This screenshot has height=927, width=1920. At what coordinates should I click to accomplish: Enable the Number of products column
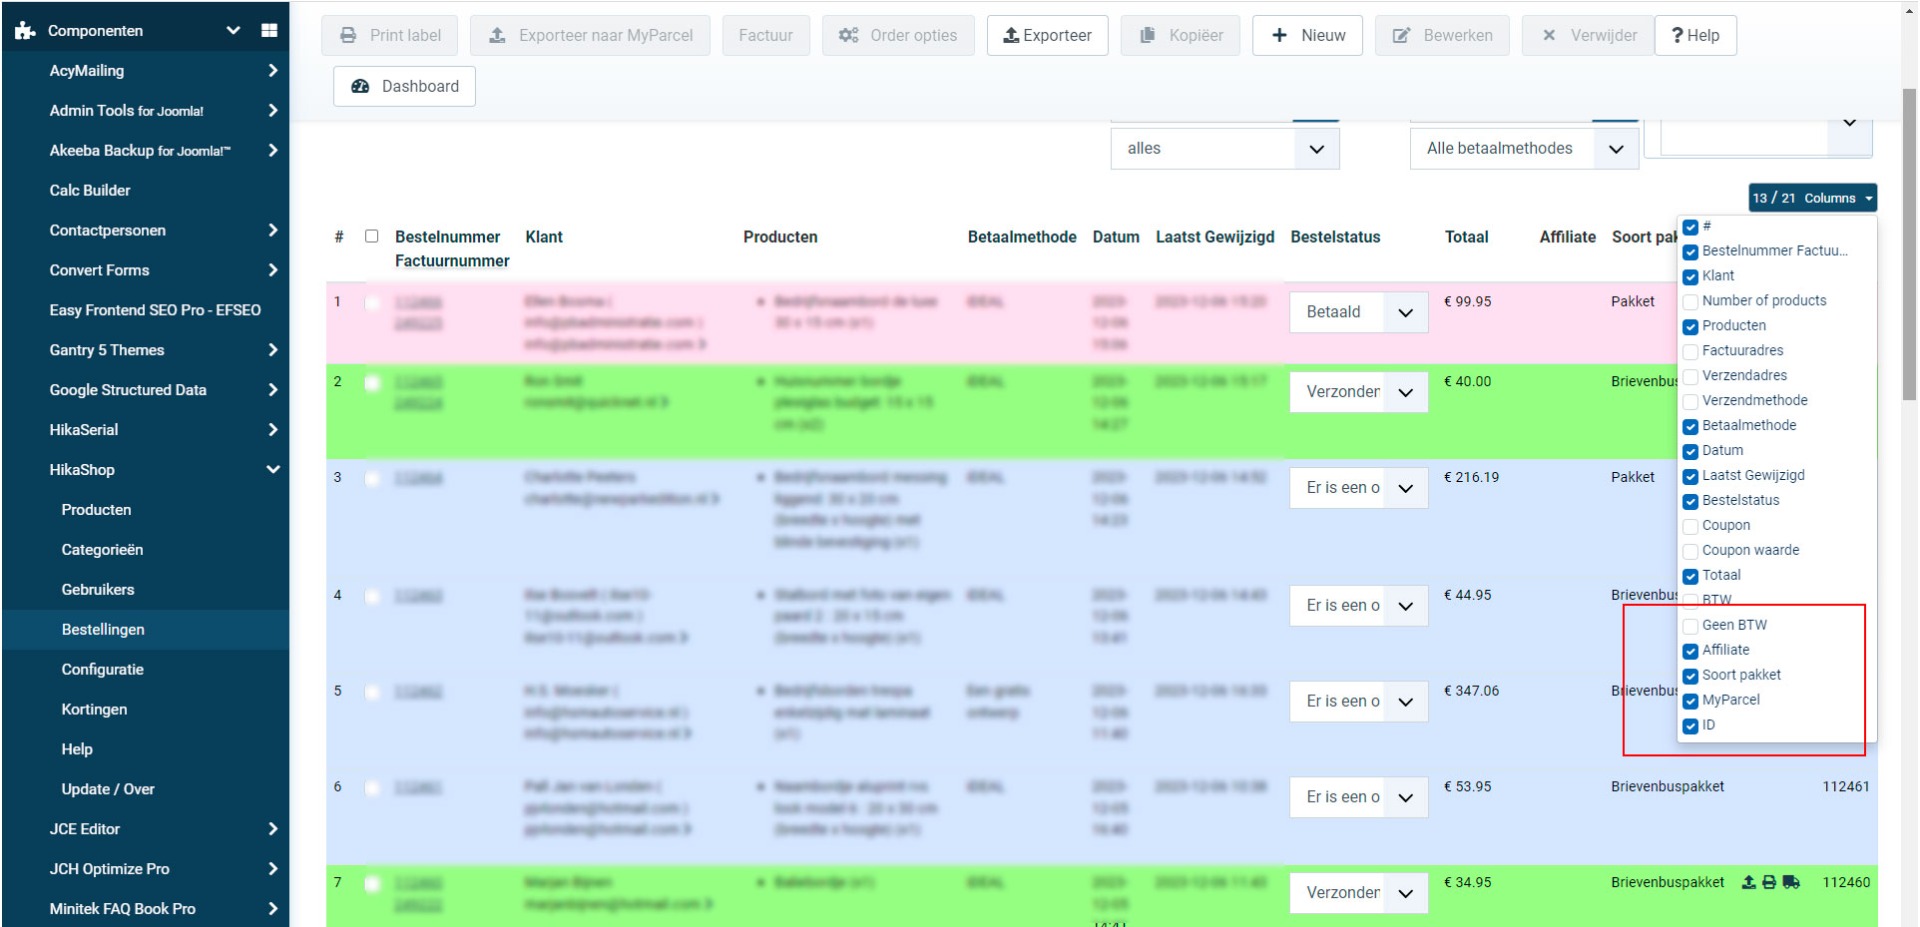[1690, 301]
